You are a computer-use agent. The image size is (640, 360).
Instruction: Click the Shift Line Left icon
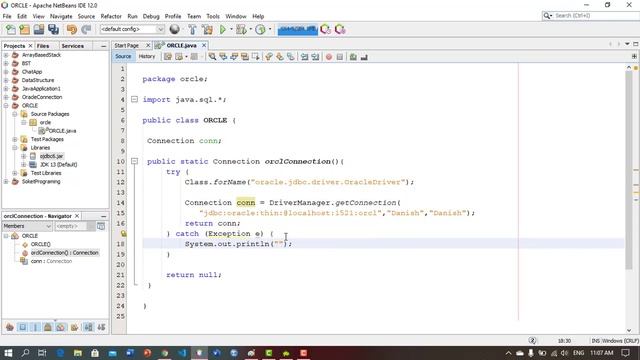coord(304,57)
